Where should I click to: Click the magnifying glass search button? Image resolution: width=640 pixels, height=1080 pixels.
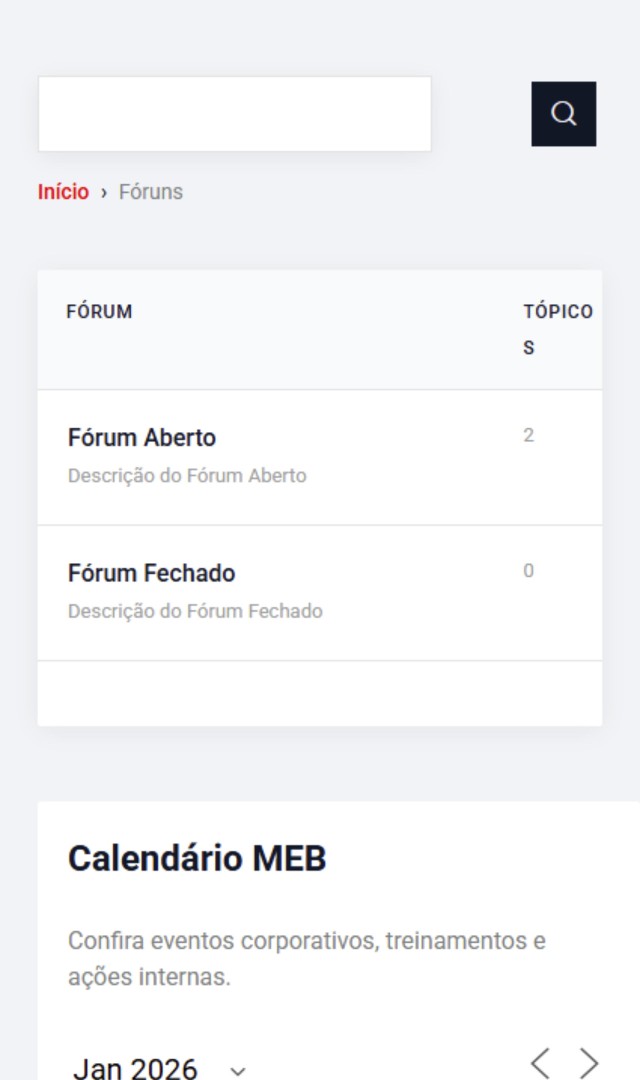click(563, 114)
